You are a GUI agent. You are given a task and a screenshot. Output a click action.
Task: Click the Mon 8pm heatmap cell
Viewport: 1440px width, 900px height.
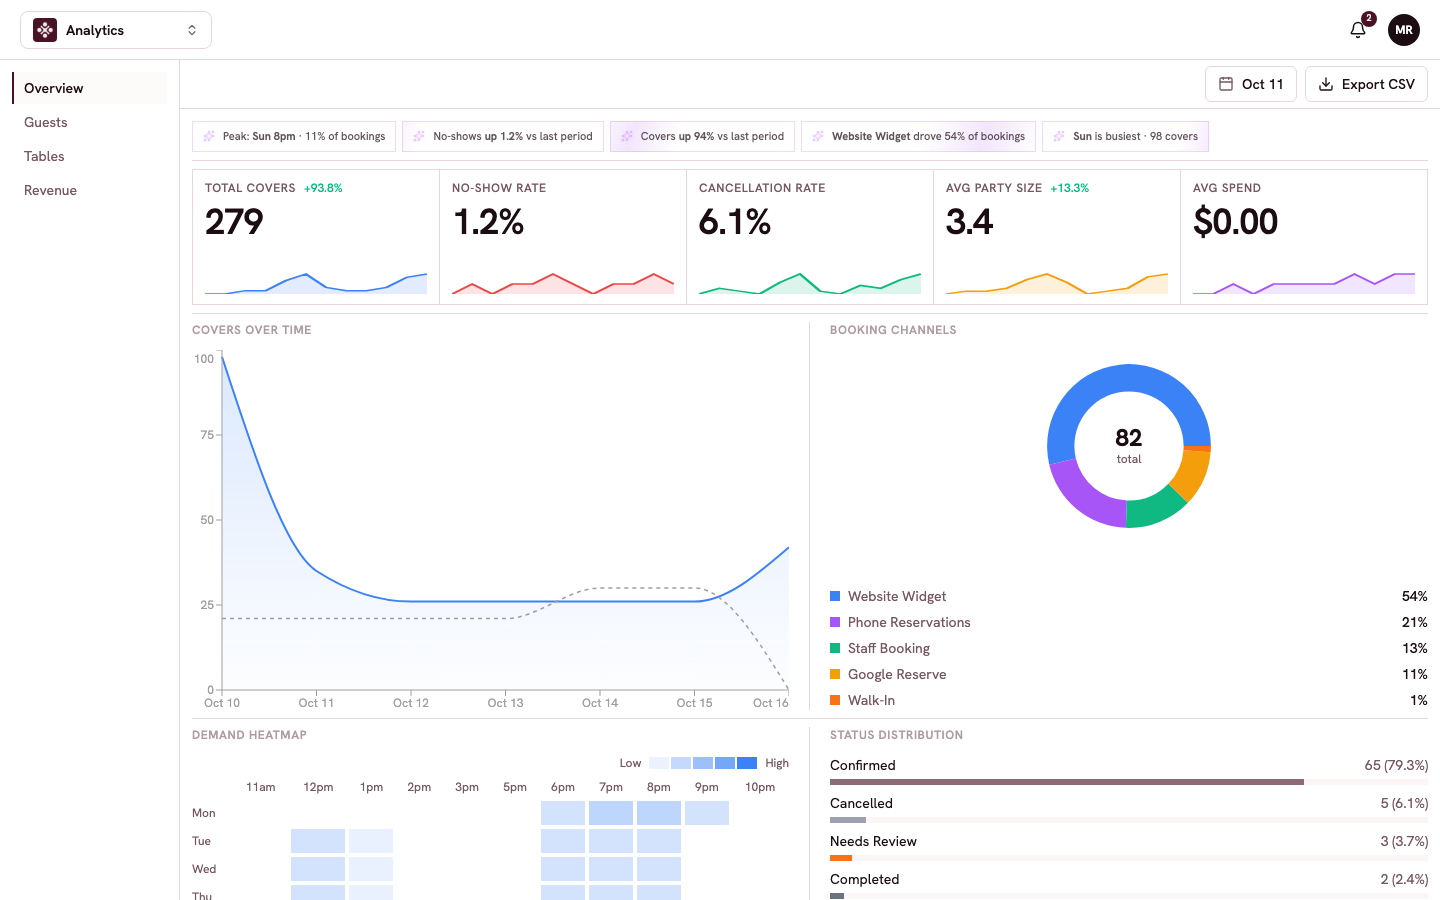point(659,813)
